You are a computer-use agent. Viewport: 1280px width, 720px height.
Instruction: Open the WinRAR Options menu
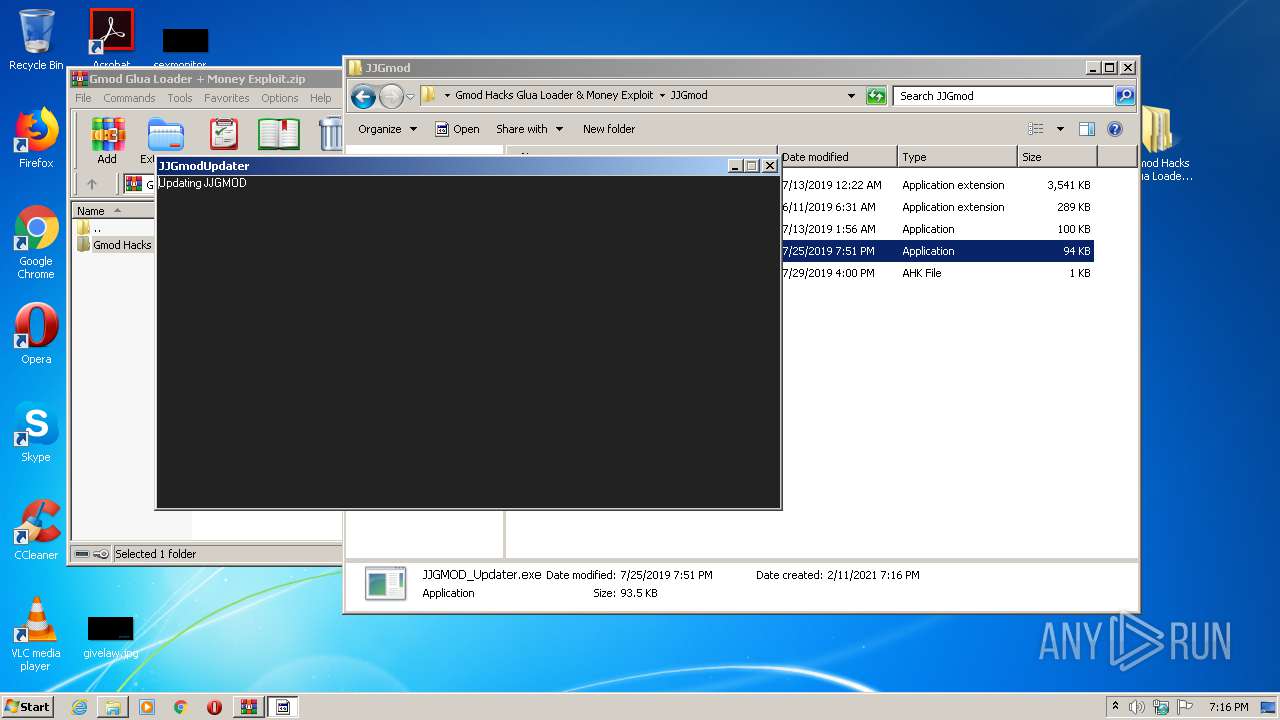tap(280, 98)
